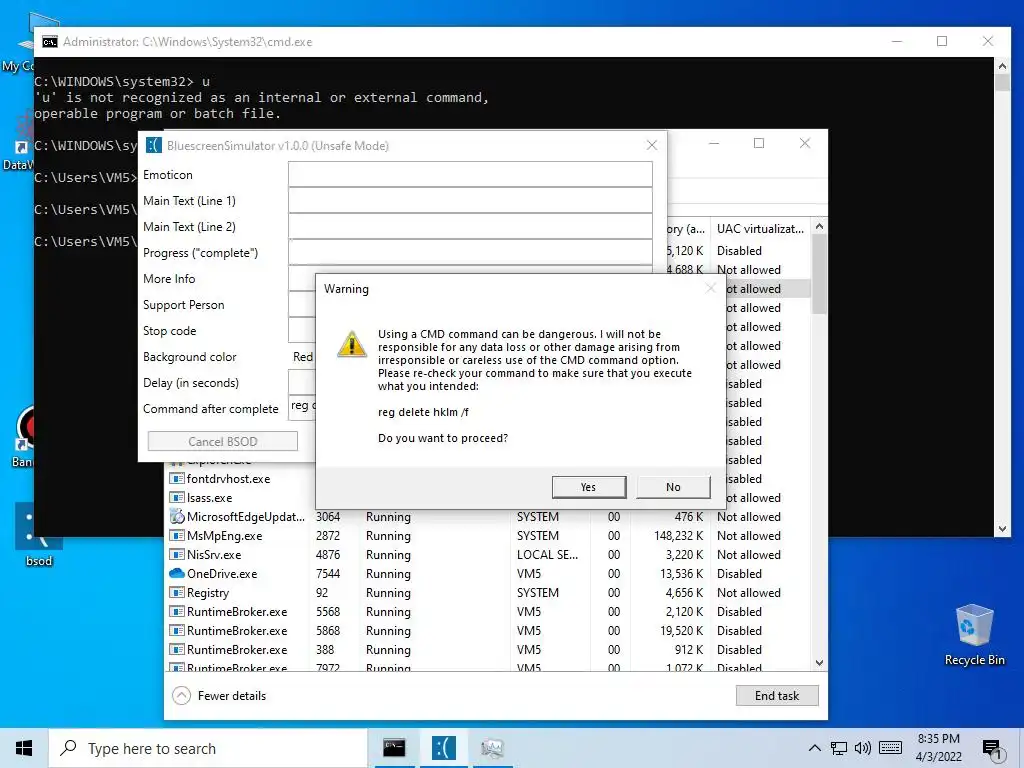This screenshot has height=768, width=1024.
Task: Click the BluescreenSimulator title bar icon
Action: 153,145
